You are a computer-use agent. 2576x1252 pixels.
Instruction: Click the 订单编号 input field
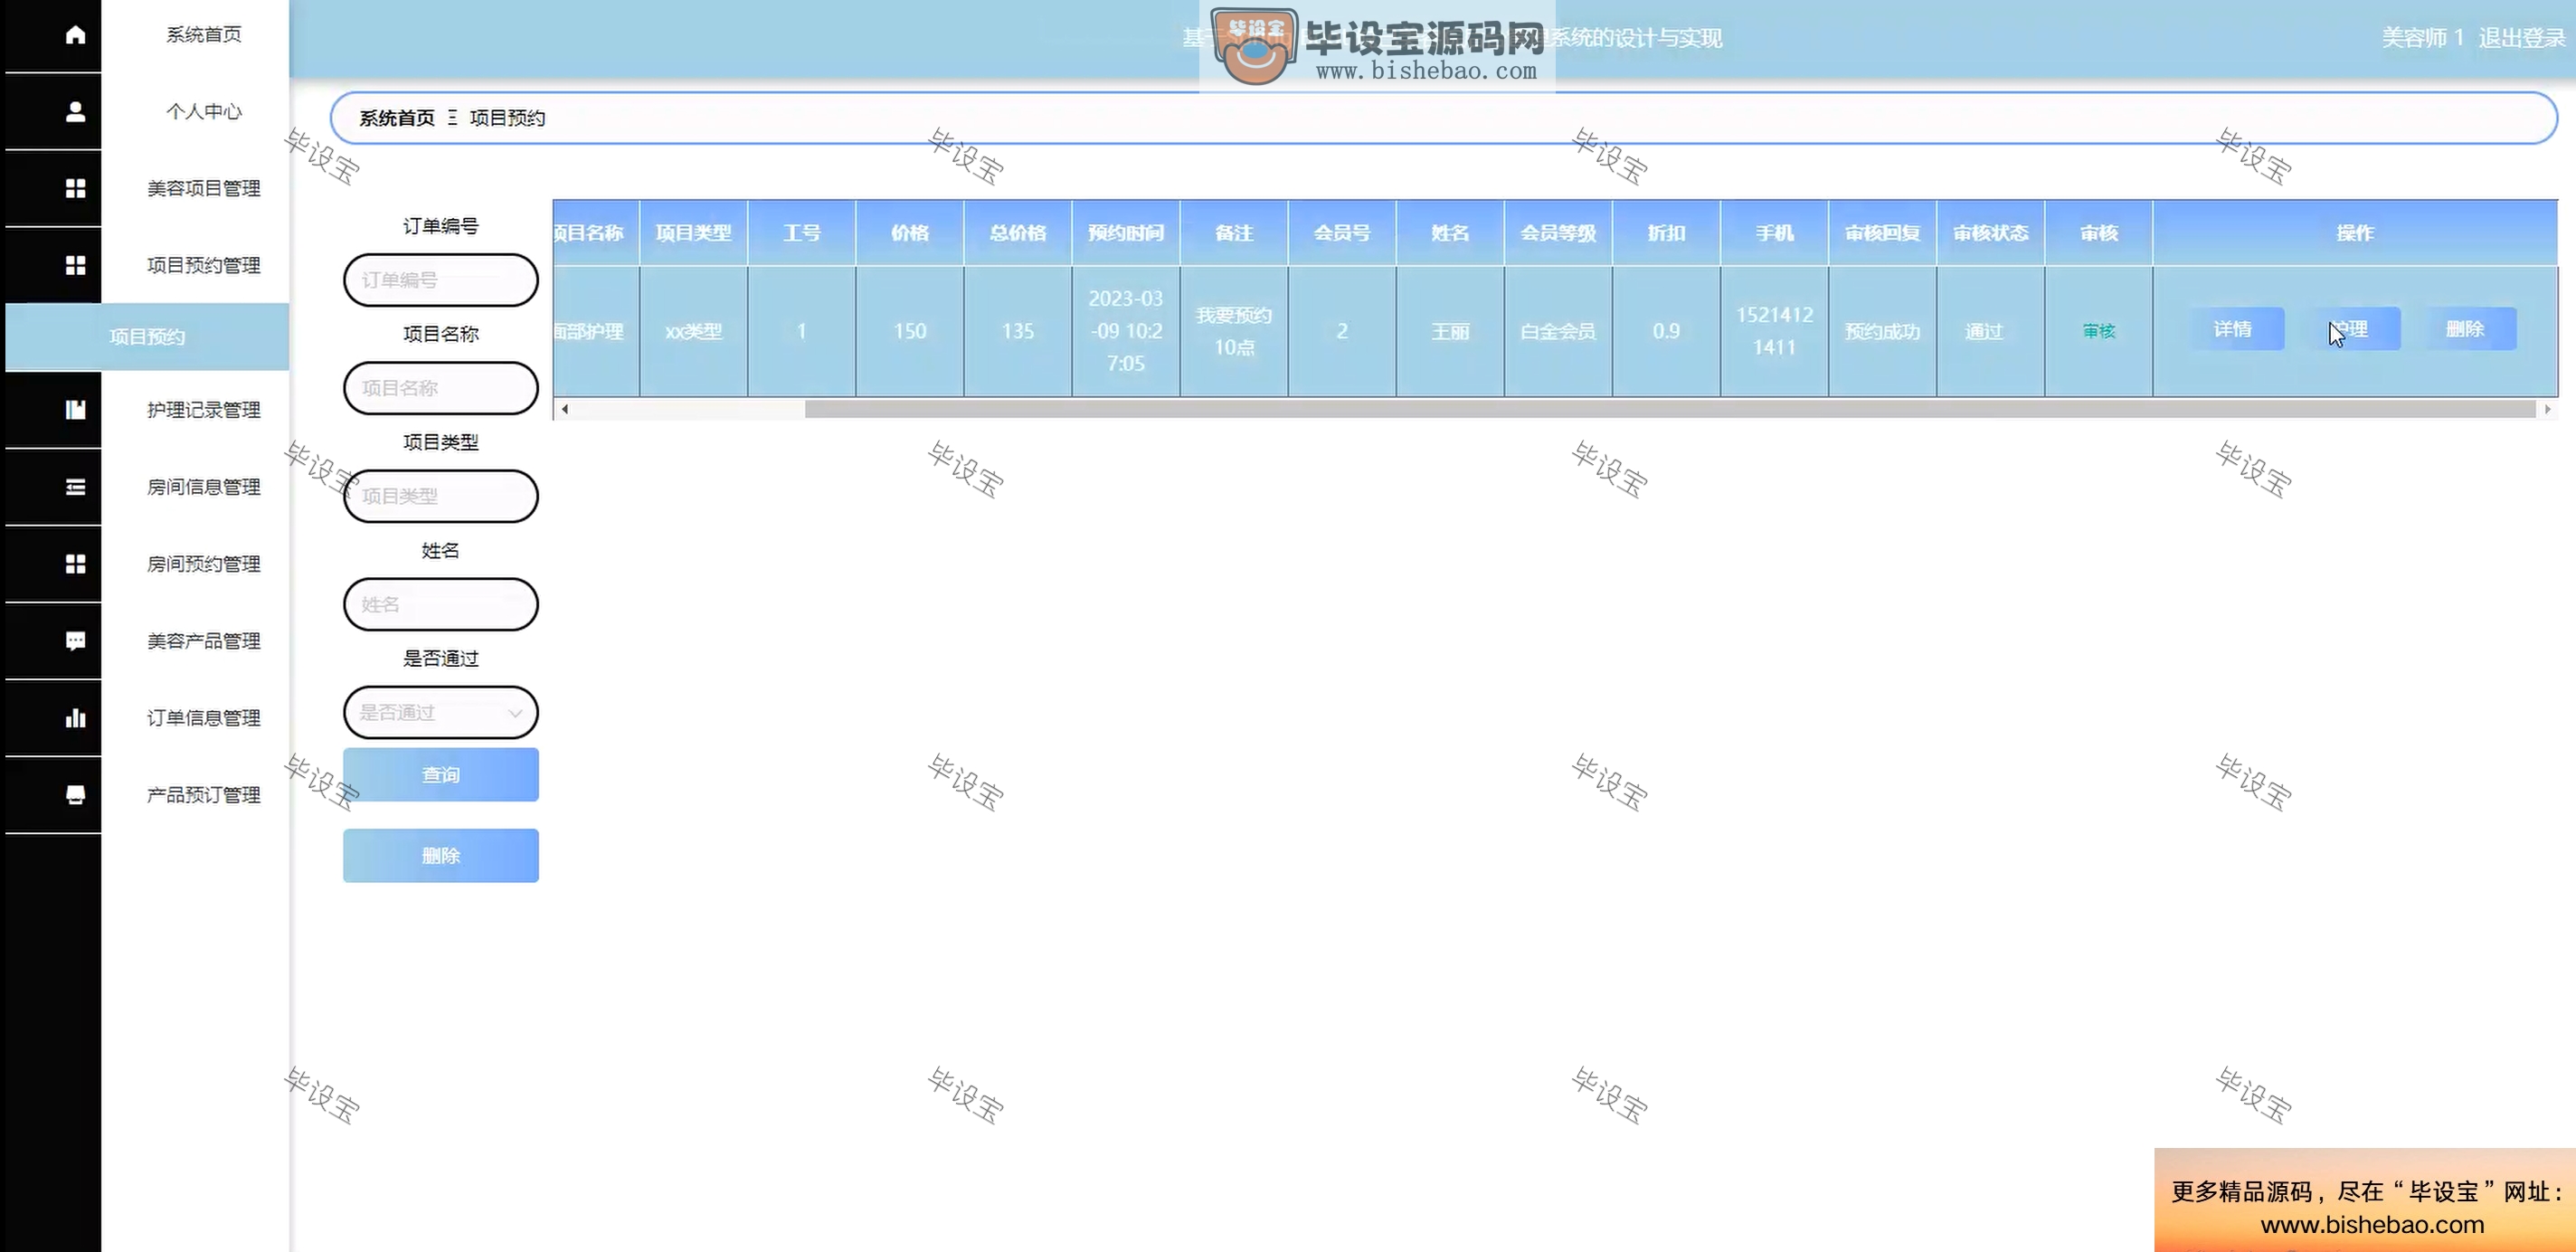[x=441, y=280]
